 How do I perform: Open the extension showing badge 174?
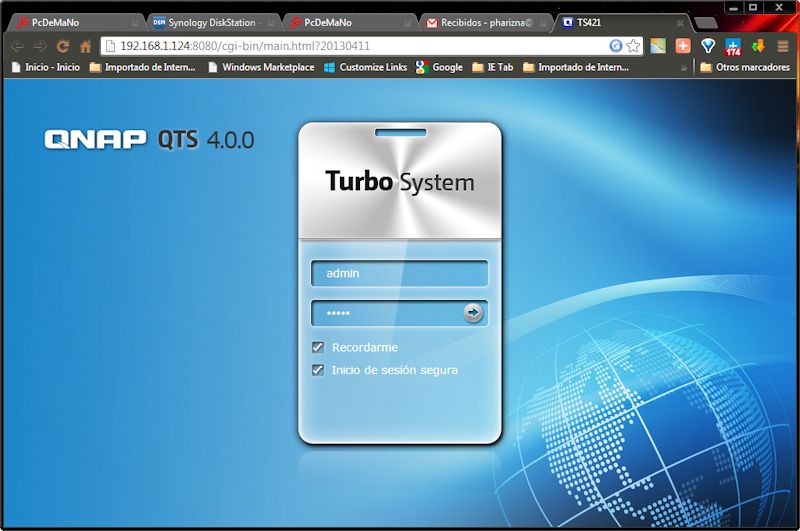click(x=733, y=47)
